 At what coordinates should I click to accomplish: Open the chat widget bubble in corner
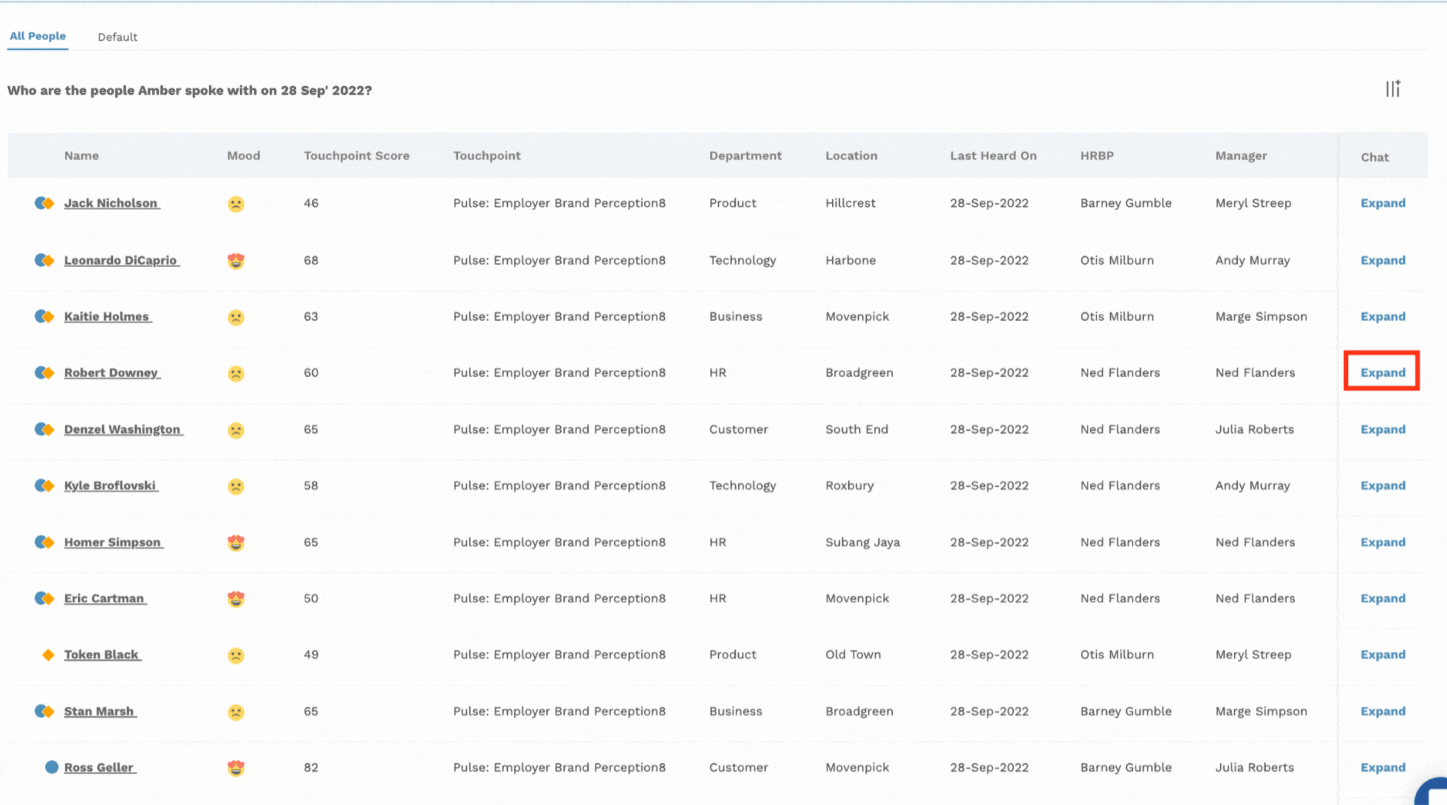point(1434,790)
